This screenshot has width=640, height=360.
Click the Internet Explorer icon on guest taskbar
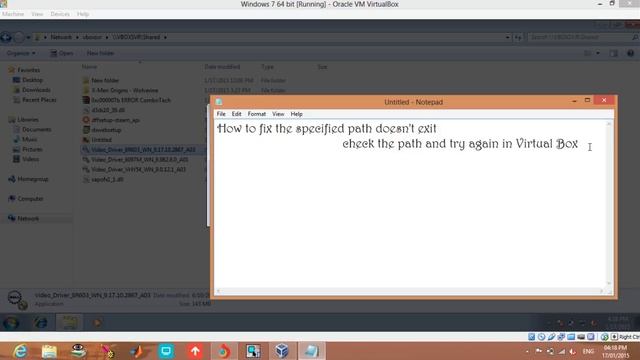tap(40, 323)
